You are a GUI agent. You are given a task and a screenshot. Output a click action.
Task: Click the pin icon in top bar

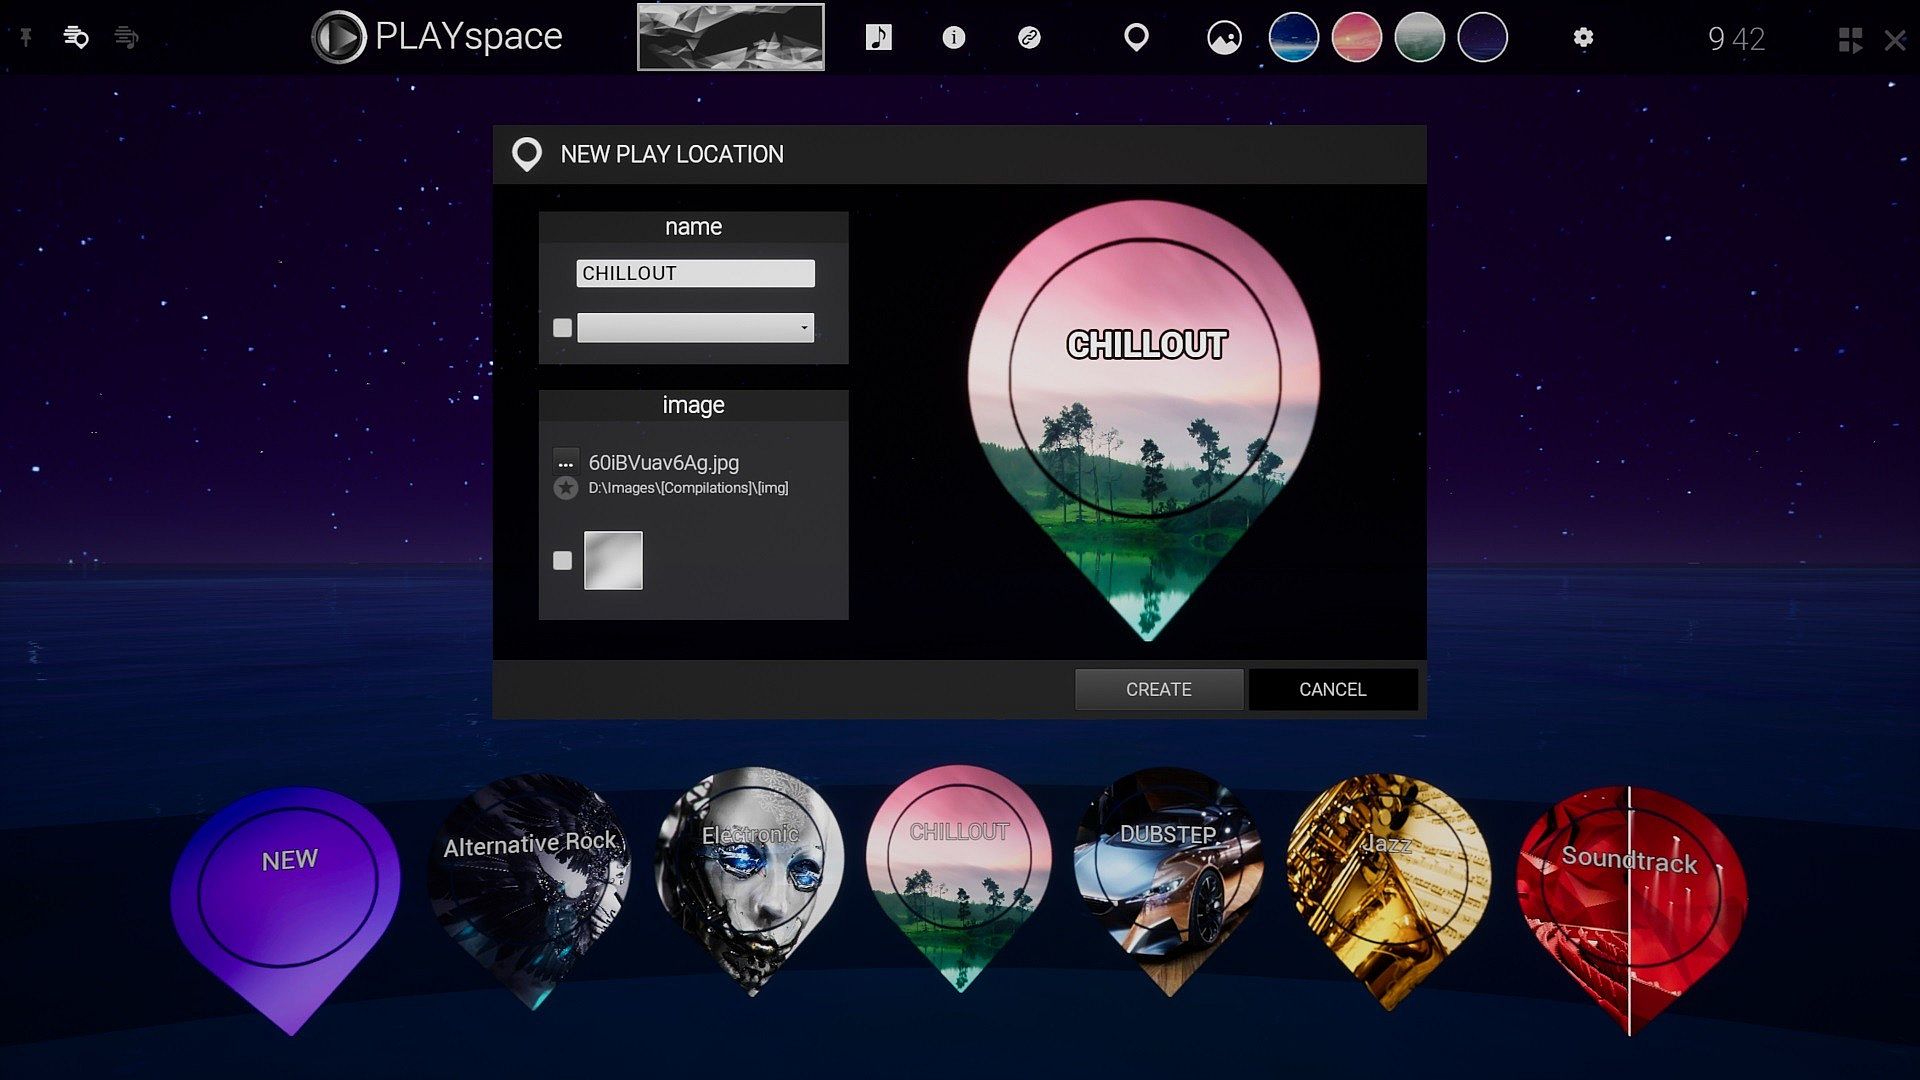click(x=27, y=38)
